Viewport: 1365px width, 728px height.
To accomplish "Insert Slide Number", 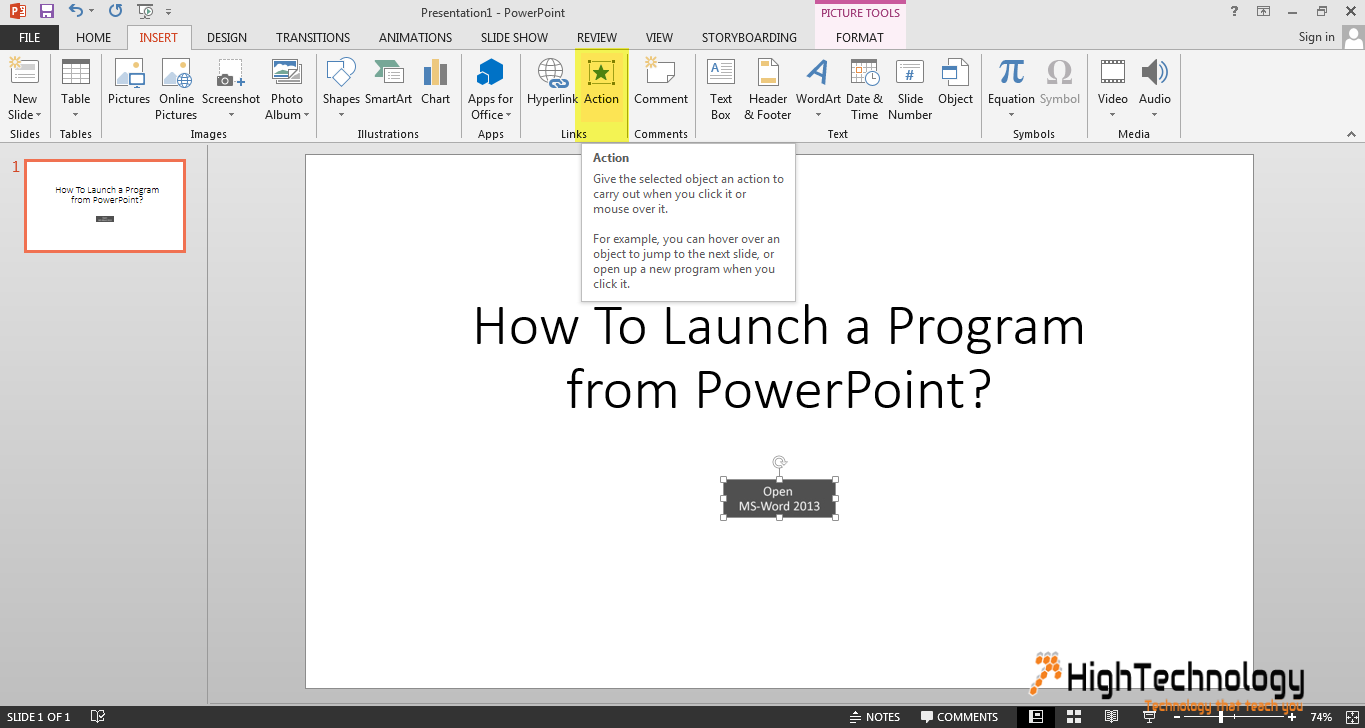I will 910,89.
